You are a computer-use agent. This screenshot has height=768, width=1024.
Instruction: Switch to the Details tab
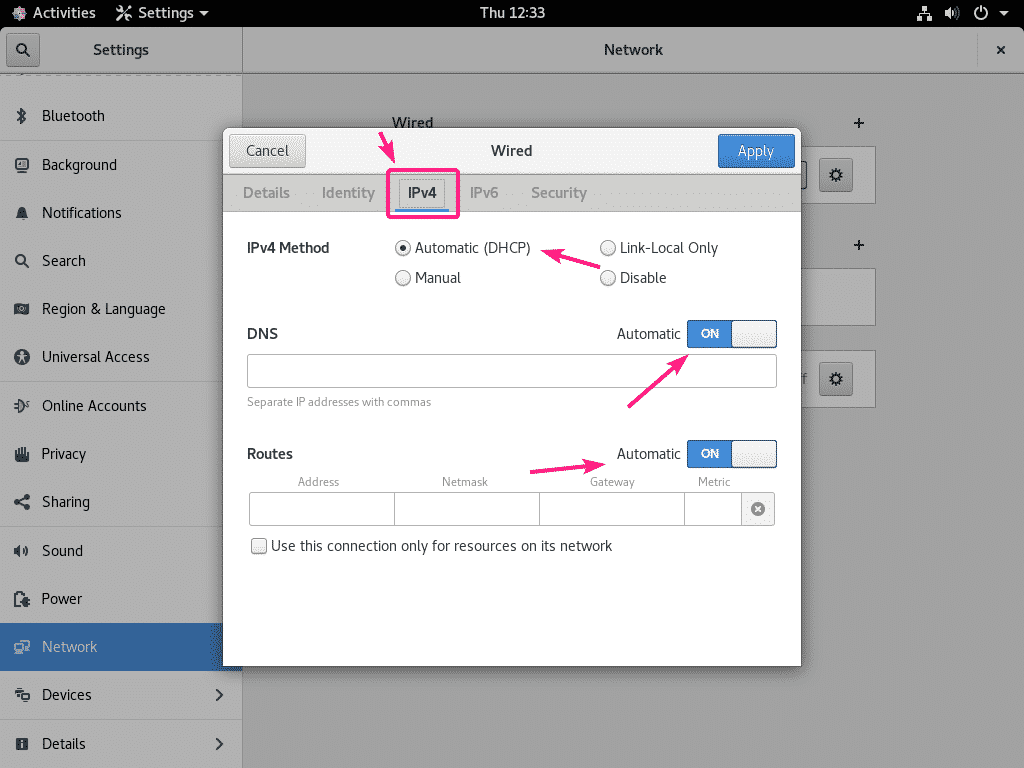point(266,193)
